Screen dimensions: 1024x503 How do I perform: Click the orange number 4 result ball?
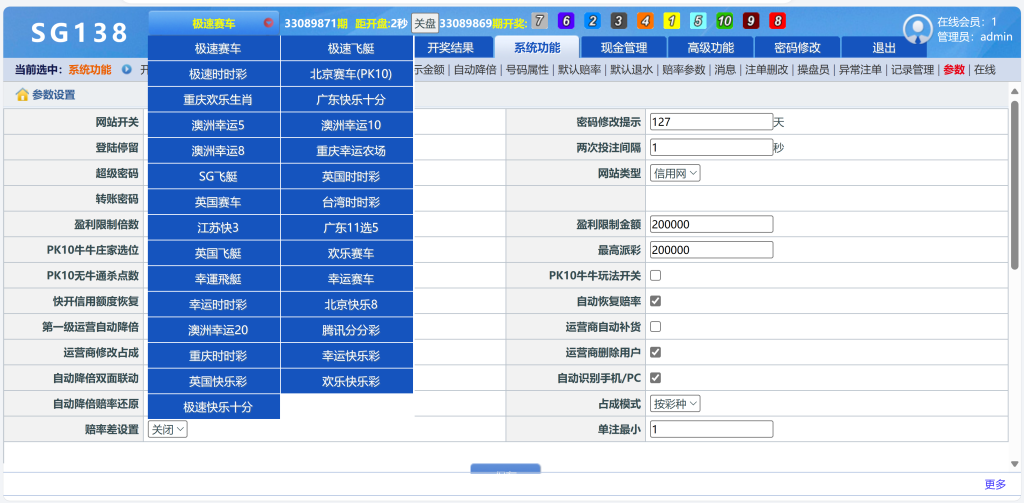coord(645,21)
